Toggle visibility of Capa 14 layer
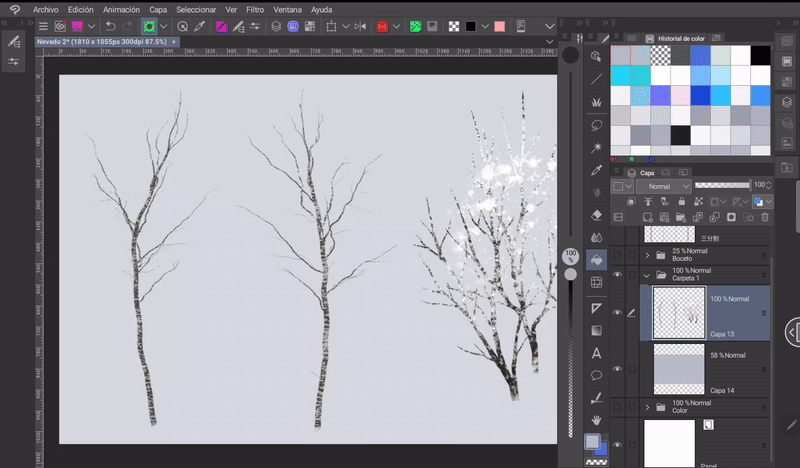This screenshot has height=468, width=800. (617, 369)
